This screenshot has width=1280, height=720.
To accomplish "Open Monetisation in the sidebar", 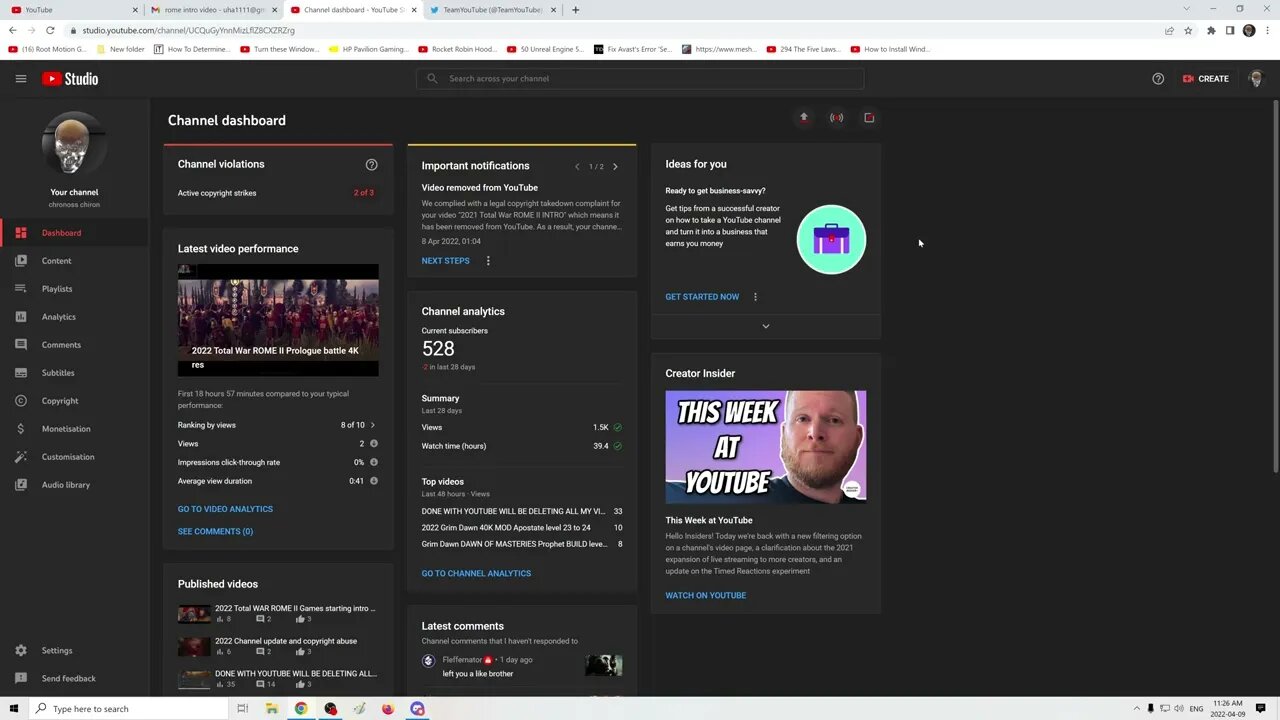I will pyautogui.click(x=75, y=429).
